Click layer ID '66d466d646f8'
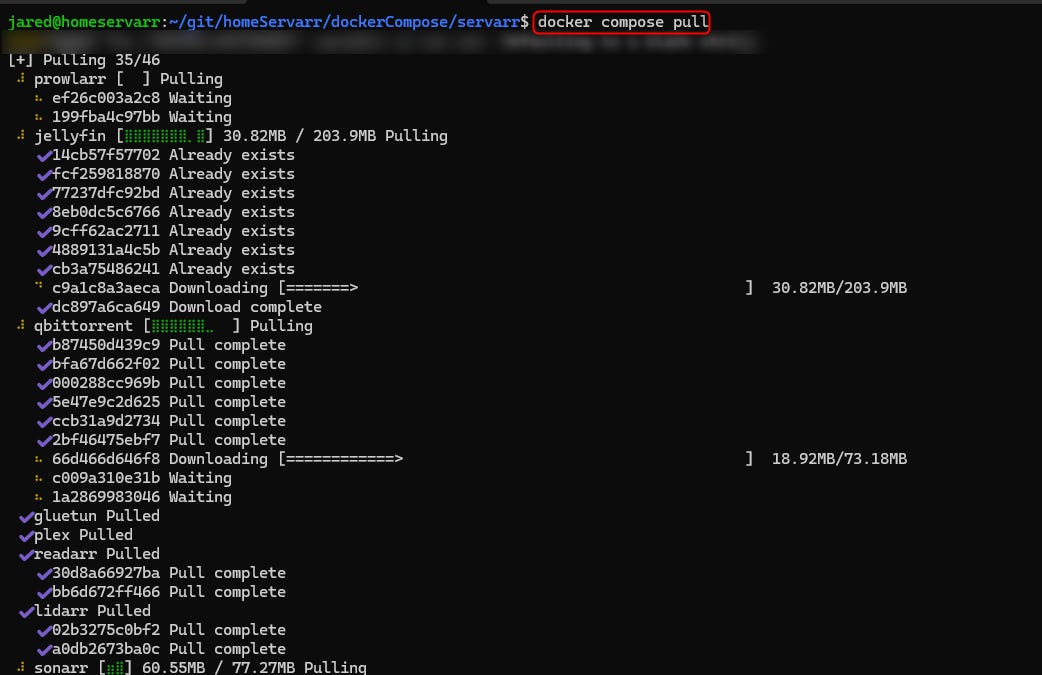Screen dimensions: 1042x675 pyautogui.click(x=106, y=458)
